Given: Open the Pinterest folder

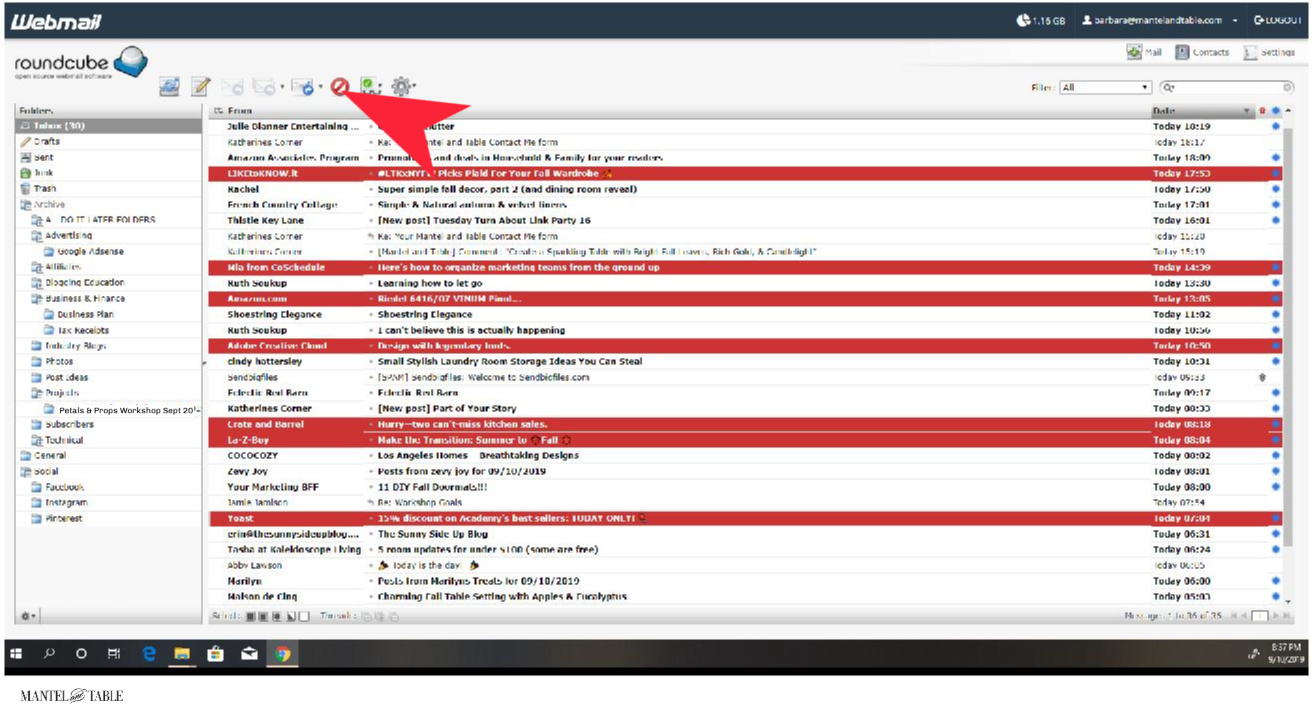Looking at the screenshot, I should pos(108,519).
